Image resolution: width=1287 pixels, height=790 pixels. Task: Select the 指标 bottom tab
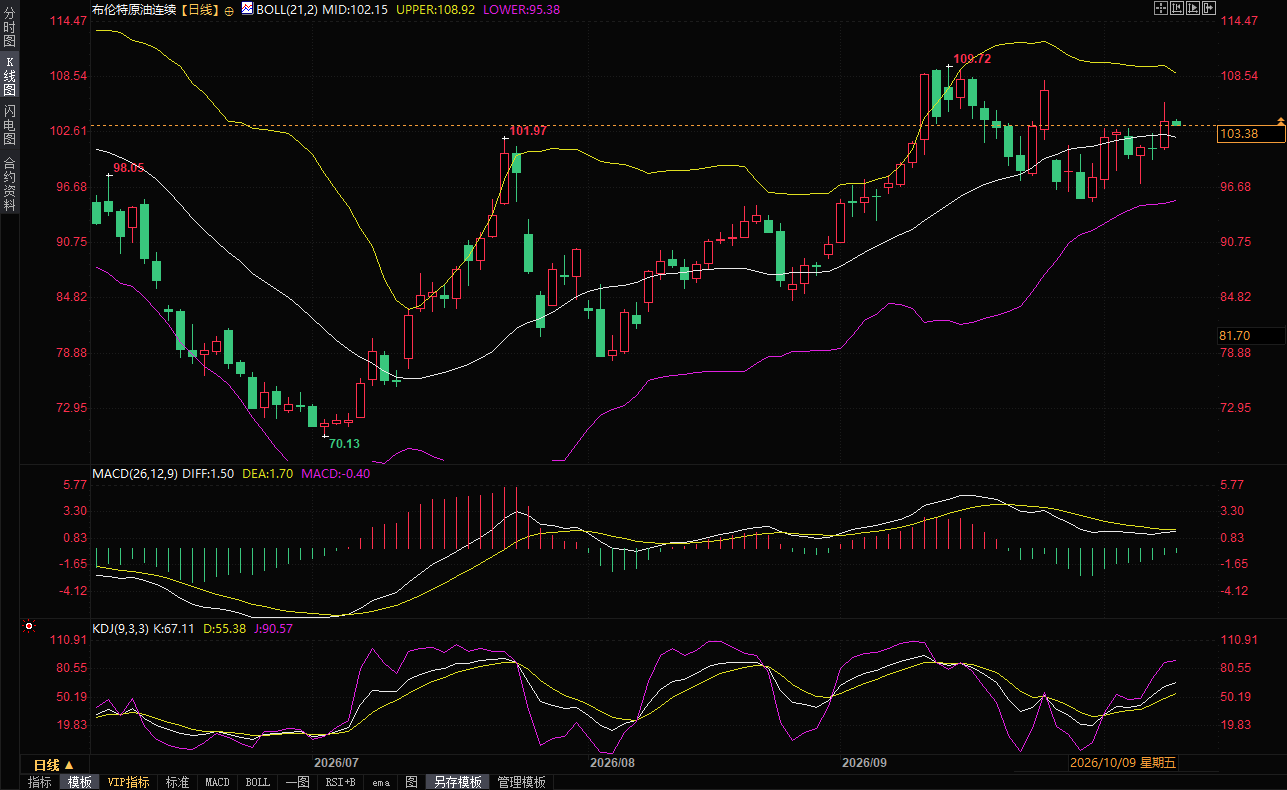click(x=40, y=782)
